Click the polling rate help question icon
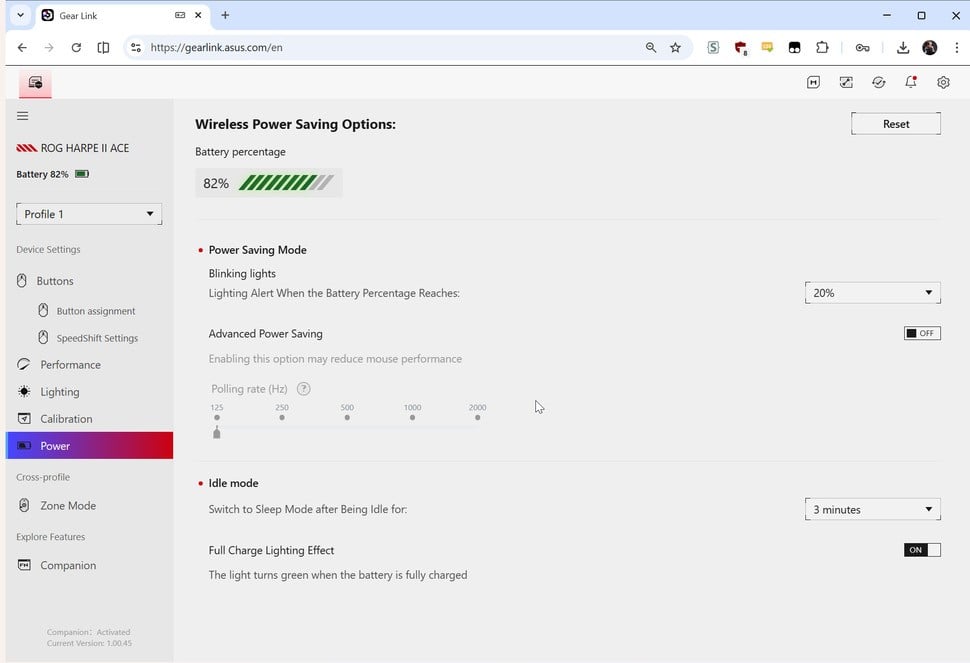The height and width of the screenshot is (663, 970). click(304, 388)
